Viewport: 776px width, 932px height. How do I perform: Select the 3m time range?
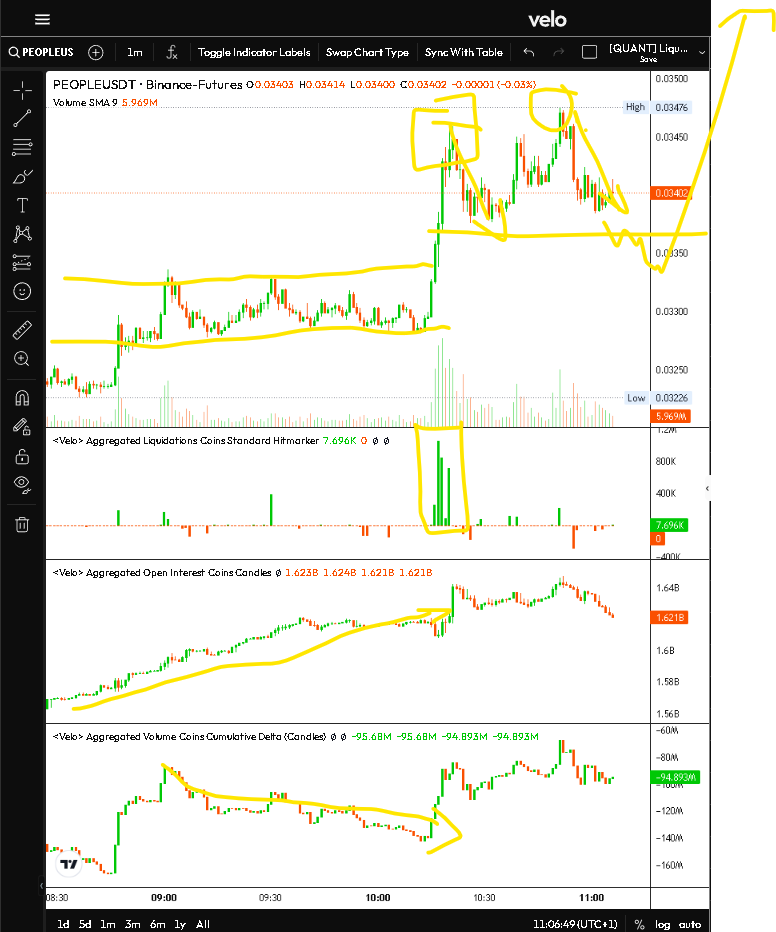click(133, 924)
